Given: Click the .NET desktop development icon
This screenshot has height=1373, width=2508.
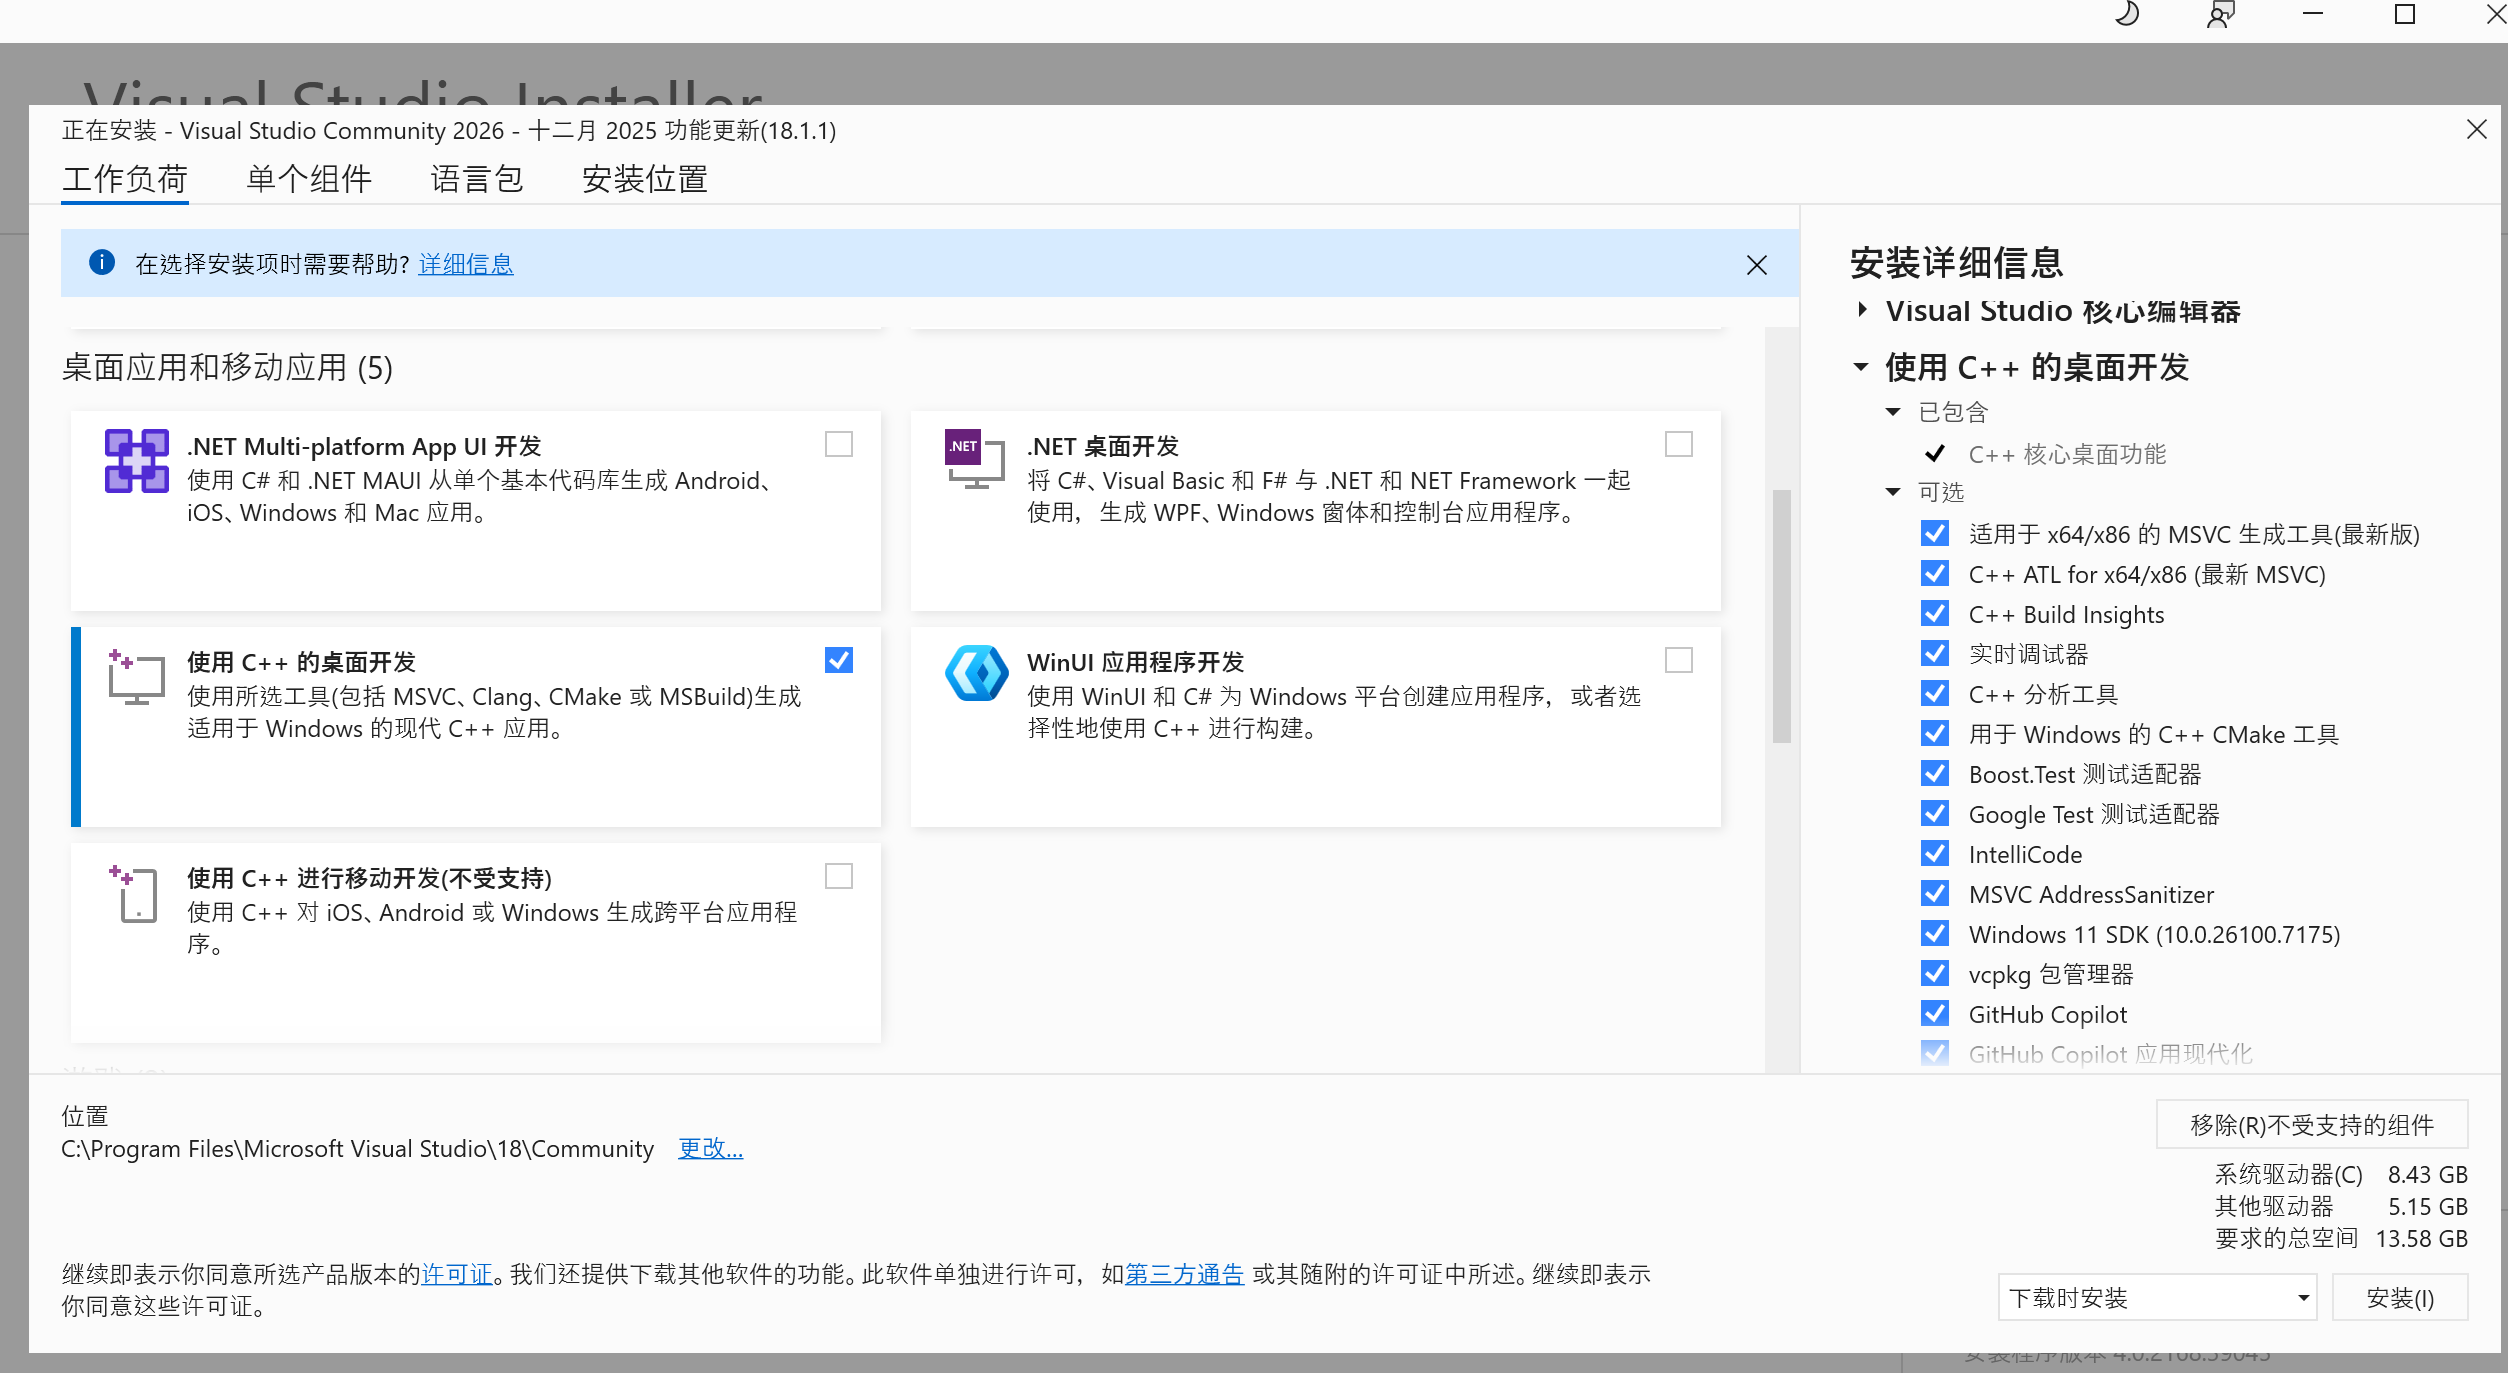Looking at the screenshot, I should click(x=974, y=459).
